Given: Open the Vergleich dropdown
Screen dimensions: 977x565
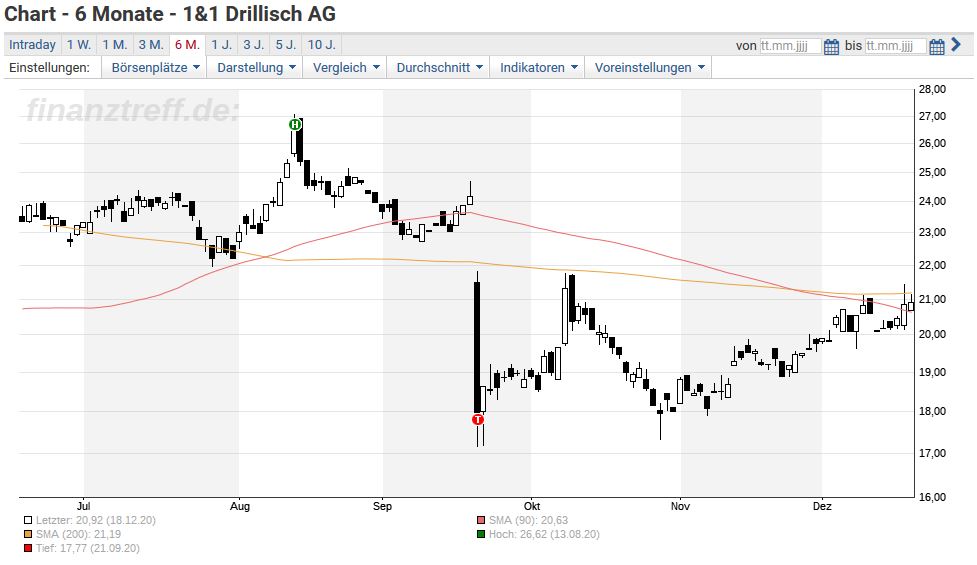Looking at the screenshot, I should point(346,67).
